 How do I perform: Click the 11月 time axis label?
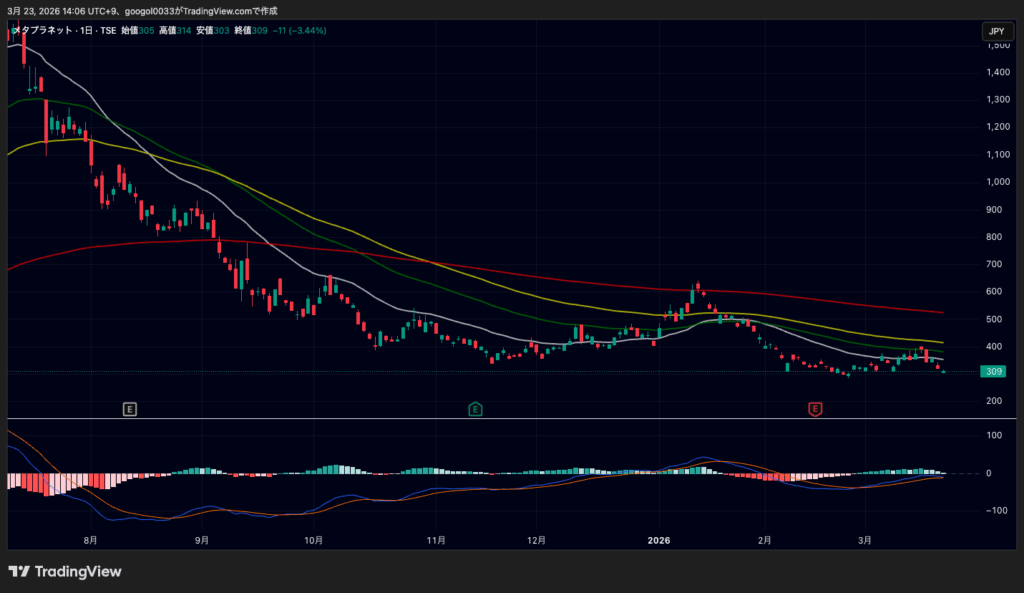[436, 540]
